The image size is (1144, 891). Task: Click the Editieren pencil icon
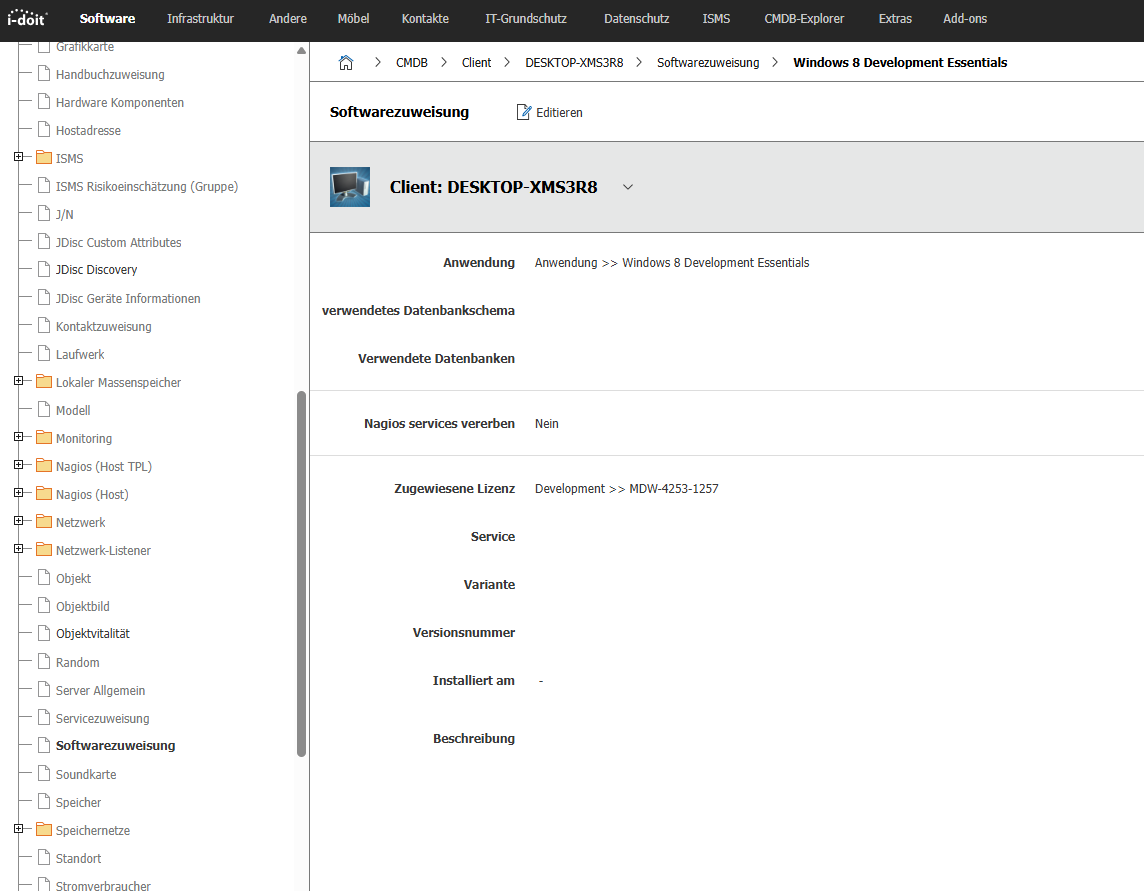pyautogui.click(x=524, y=112)
